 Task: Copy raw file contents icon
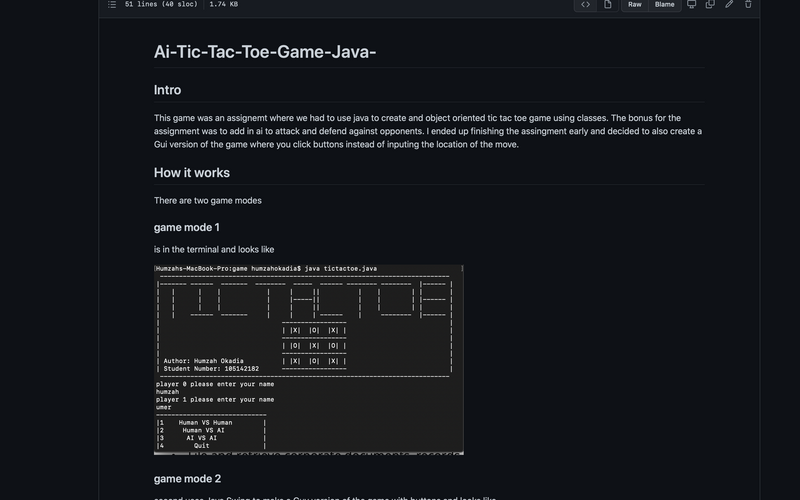[710, 5]
